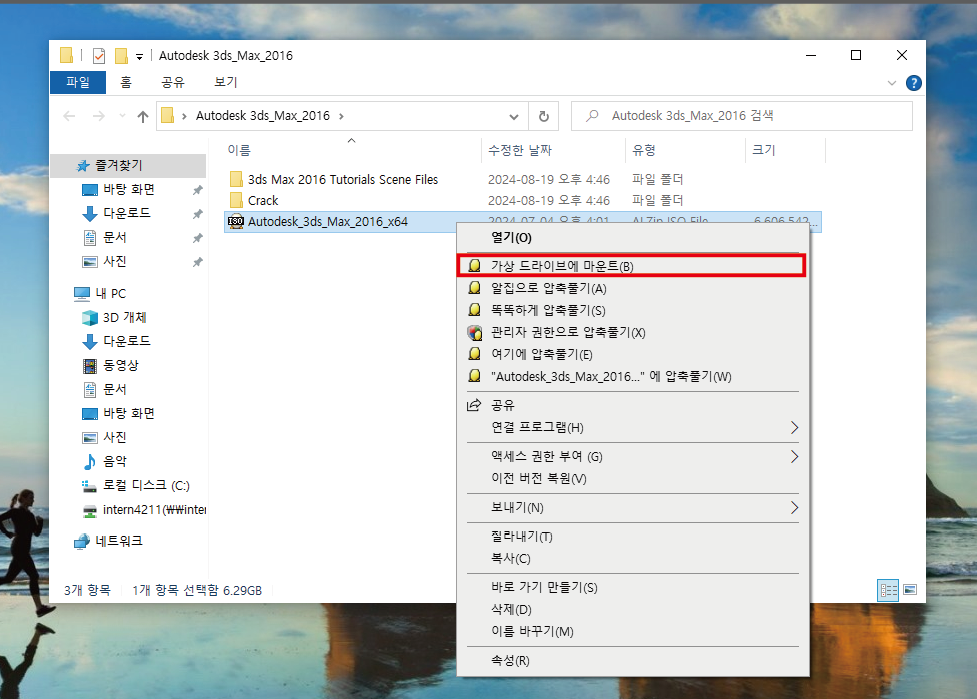The image size is (977, 699).
Task: Click the back navigation arrow
Action: point(69,116)
